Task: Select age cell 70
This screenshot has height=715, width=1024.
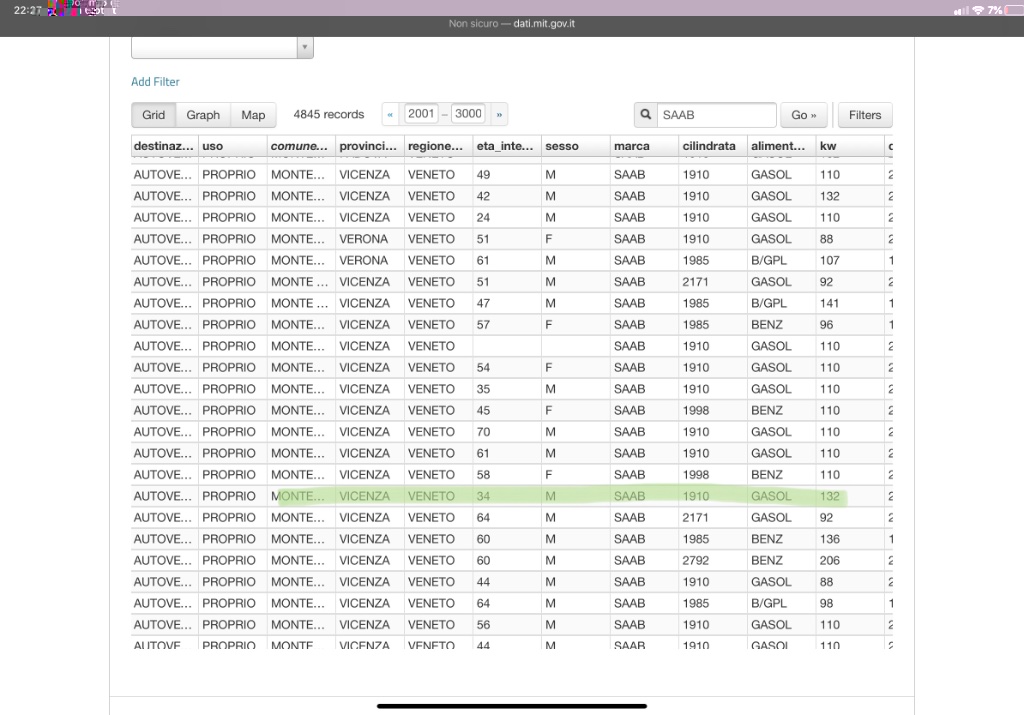Action: [x=507, y=432]
